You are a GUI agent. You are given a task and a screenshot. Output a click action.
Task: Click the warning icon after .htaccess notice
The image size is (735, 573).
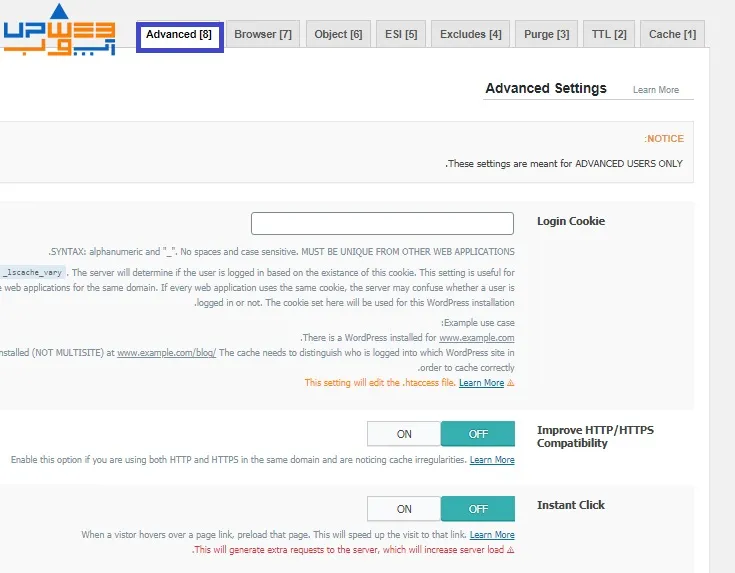coord(510,383)
